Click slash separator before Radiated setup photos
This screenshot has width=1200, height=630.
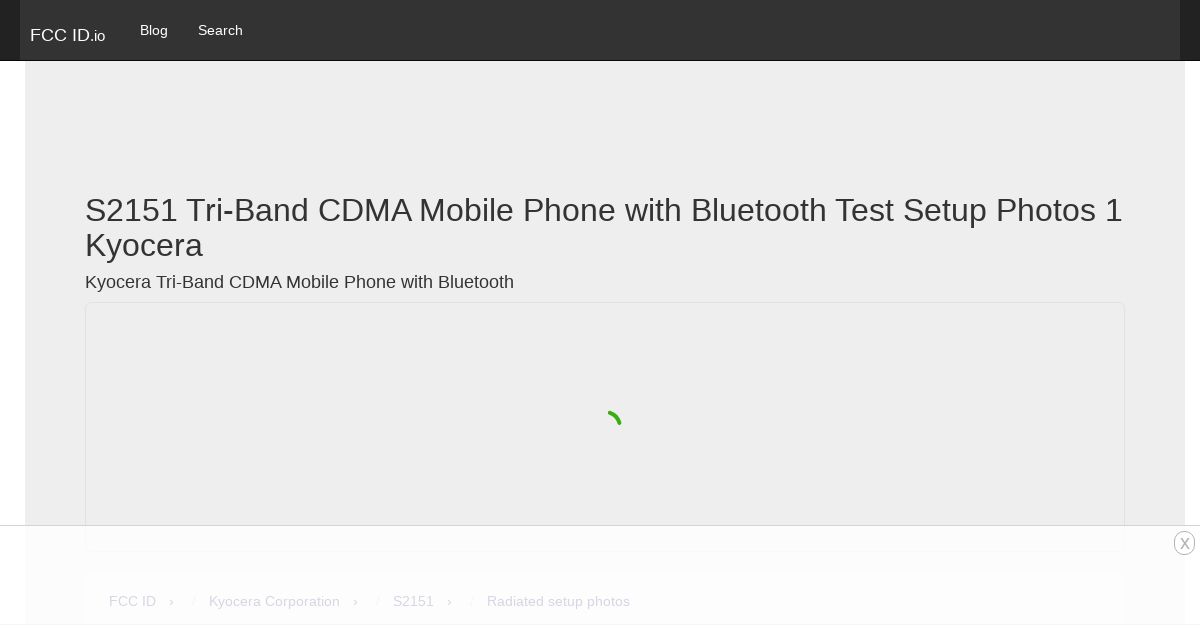click(471, 601)
